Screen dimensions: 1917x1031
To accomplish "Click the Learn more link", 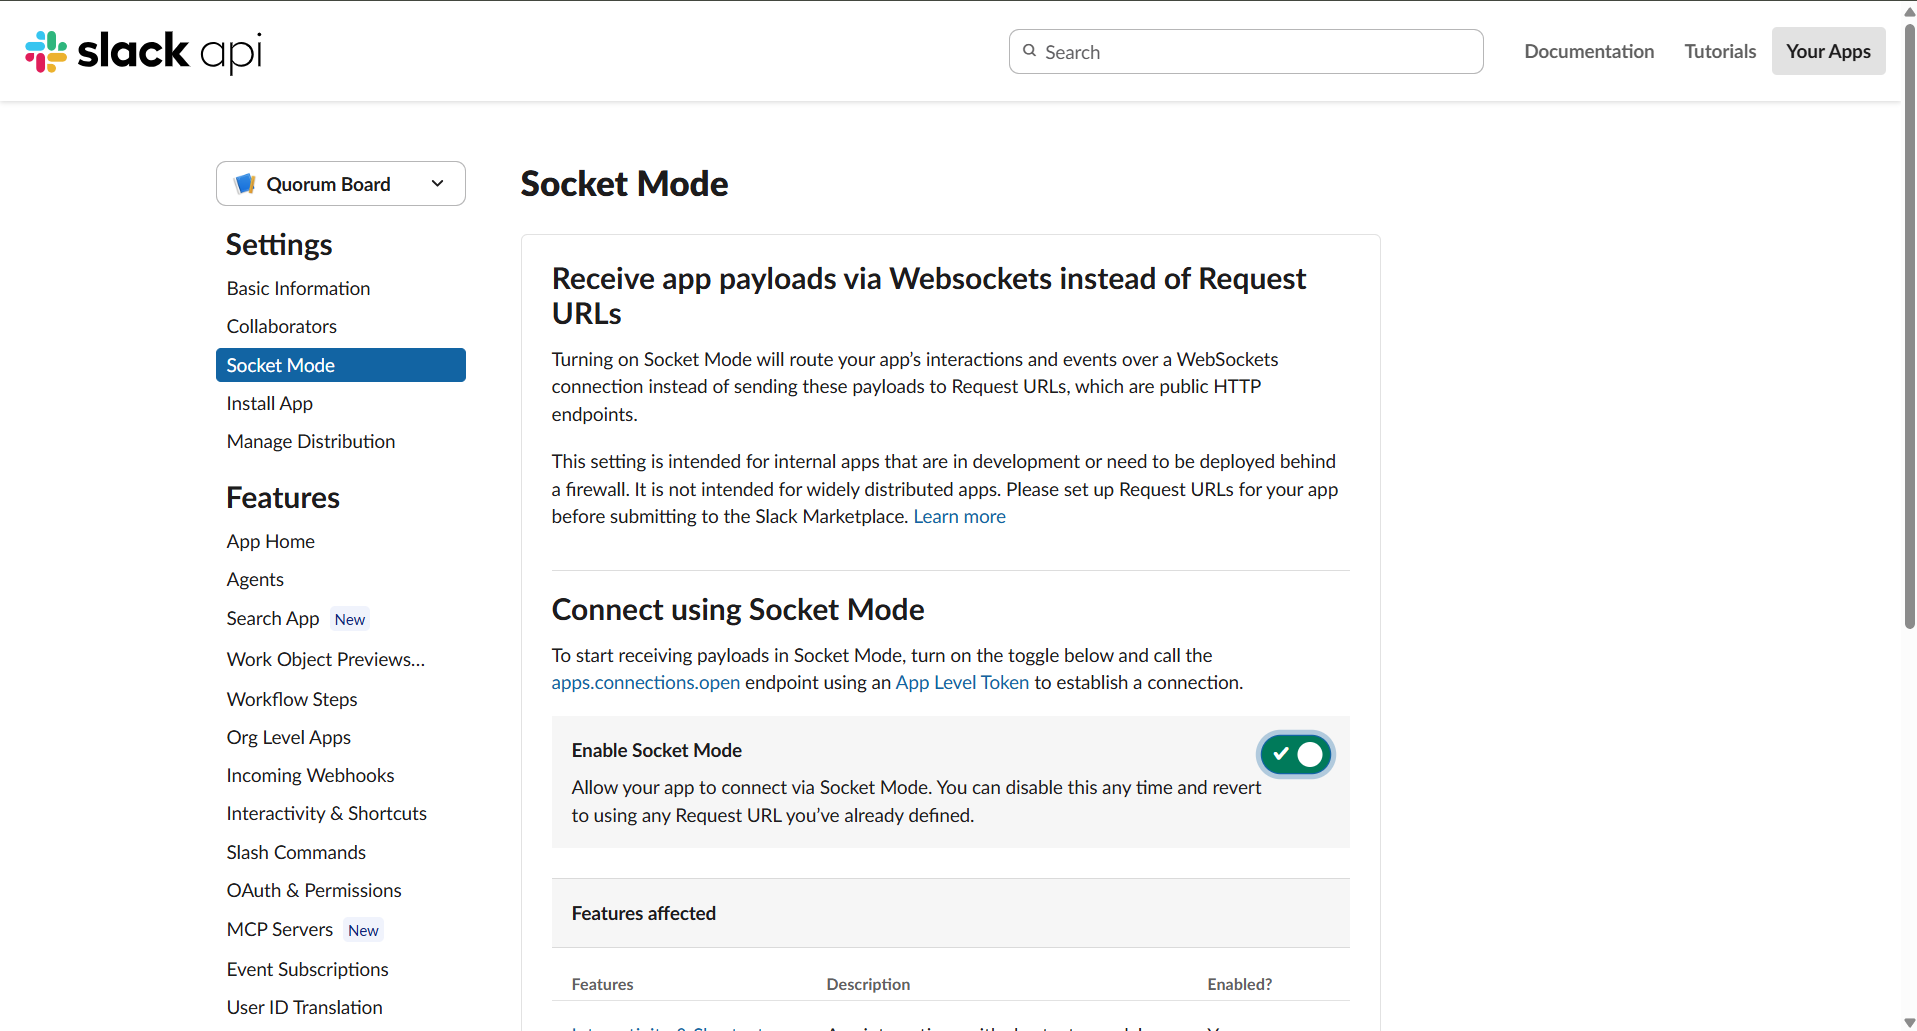I will tap(960, 516).
